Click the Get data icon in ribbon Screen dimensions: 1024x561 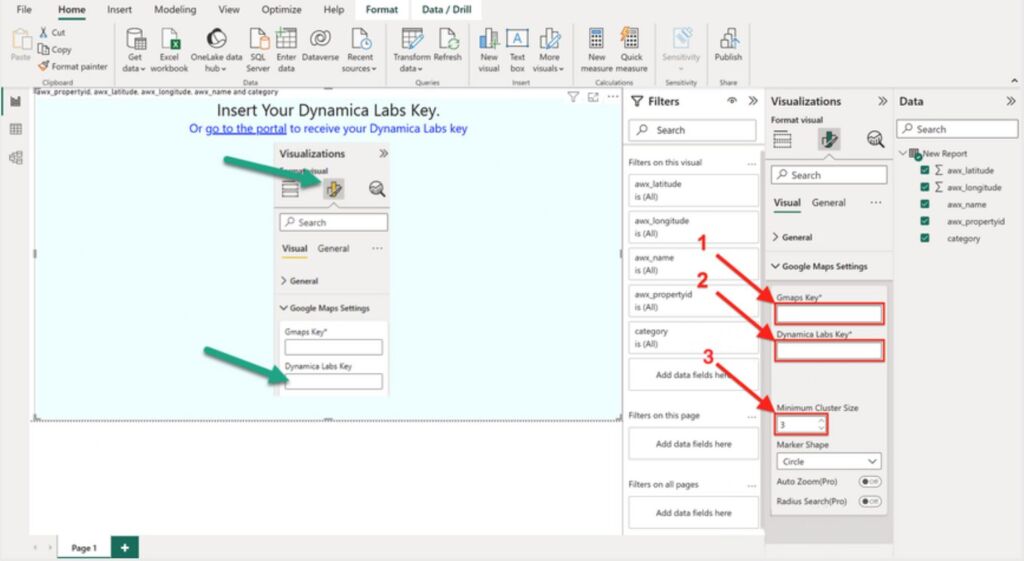(x=136, y=40)
